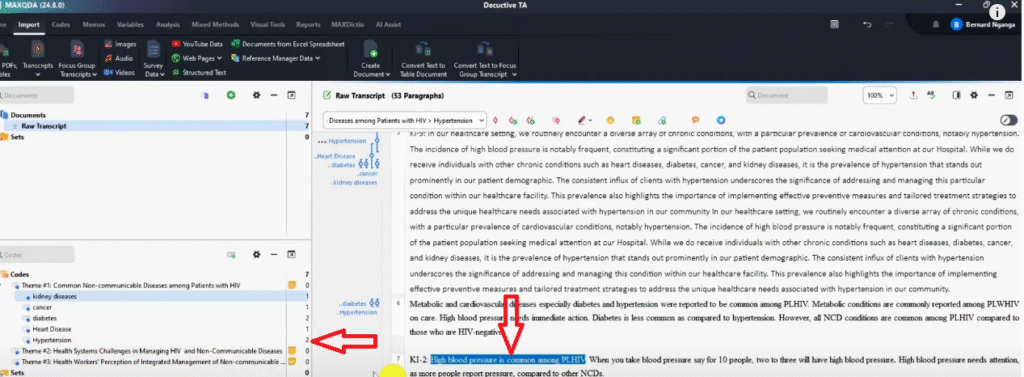
Task: Select the cancer code
Action: click(42, 307)
